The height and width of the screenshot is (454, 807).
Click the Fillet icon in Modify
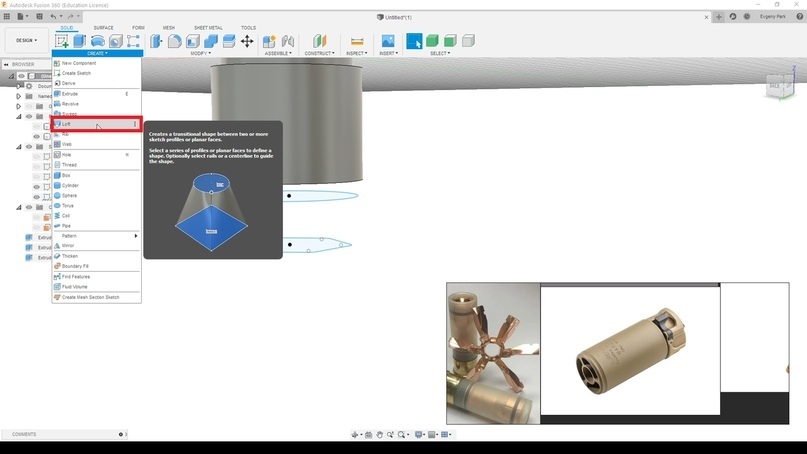point(175,41)
